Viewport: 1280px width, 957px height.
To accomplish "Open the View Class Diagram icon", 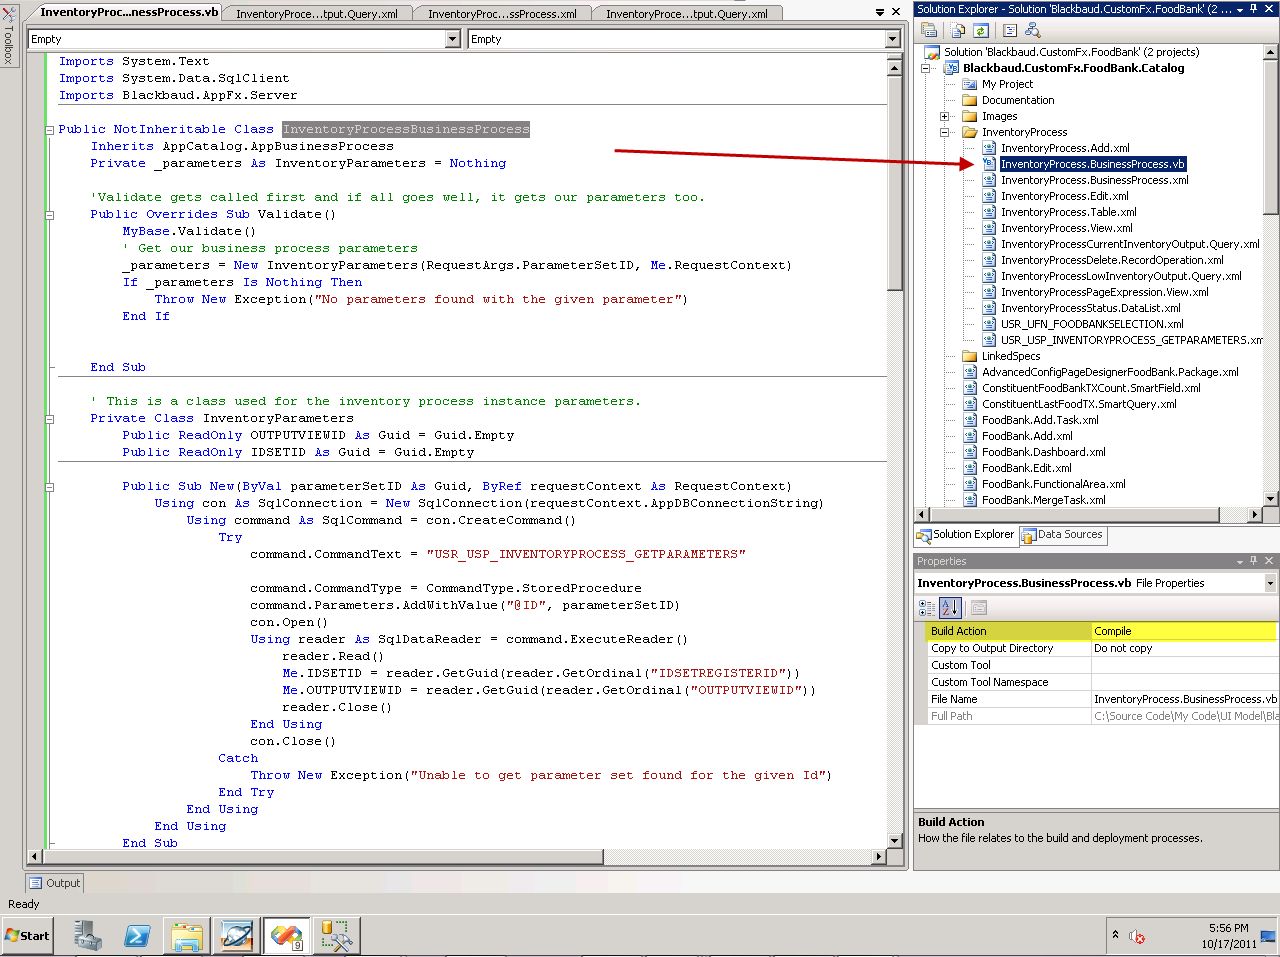I will click(x=1033, y=31).
